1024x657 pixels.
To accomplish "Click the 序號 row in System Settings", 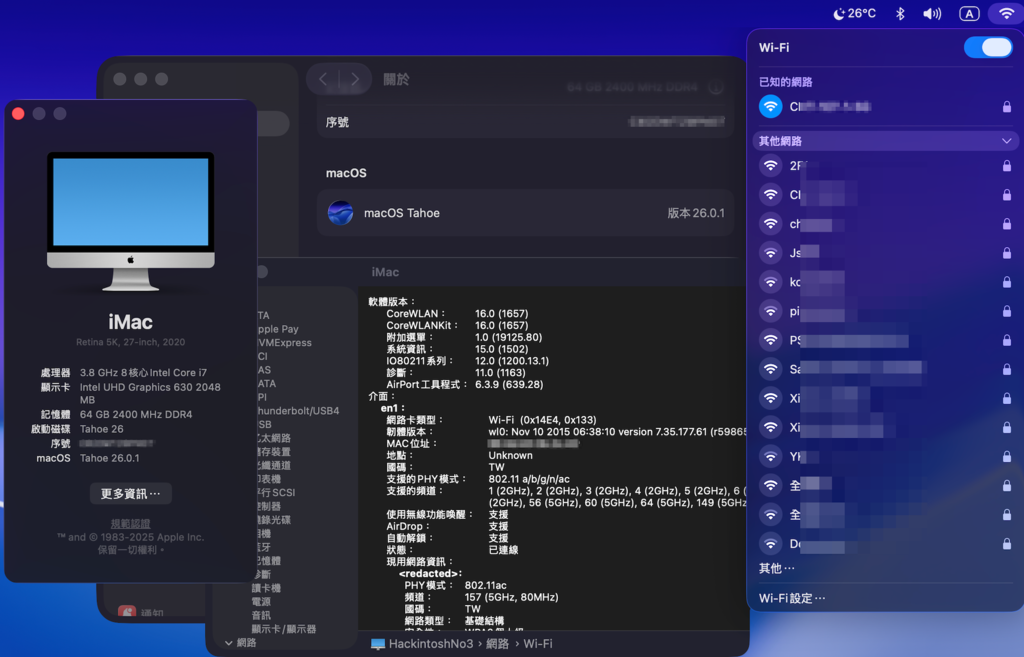I will point(526,122).
